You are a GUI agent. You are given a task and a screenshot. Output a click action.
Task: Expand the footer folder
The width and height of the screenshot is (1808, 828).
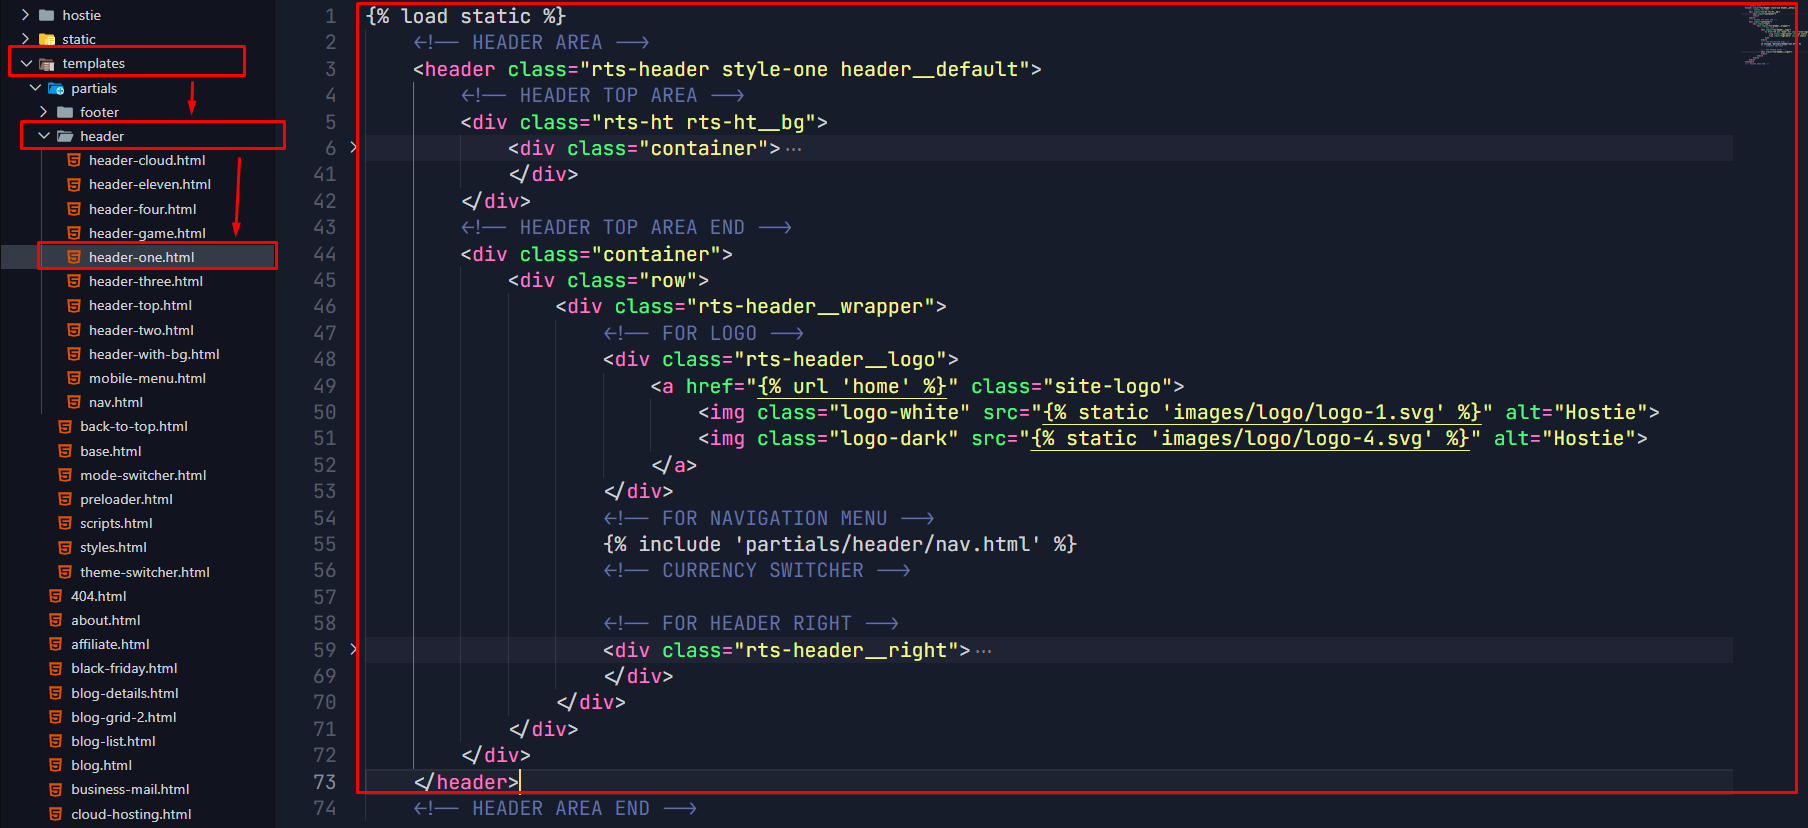pyautogui.click(x=44, y=112)
